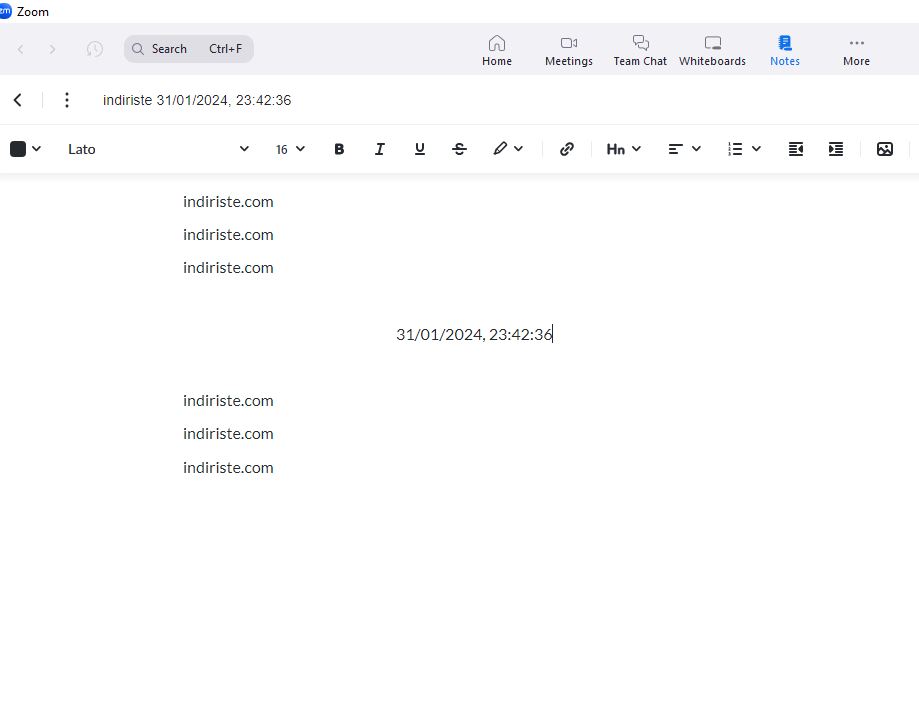Viewport: 919px width, 724px height.
Task: Expand the text color dropdown arrow
Action: pos(36,149)
